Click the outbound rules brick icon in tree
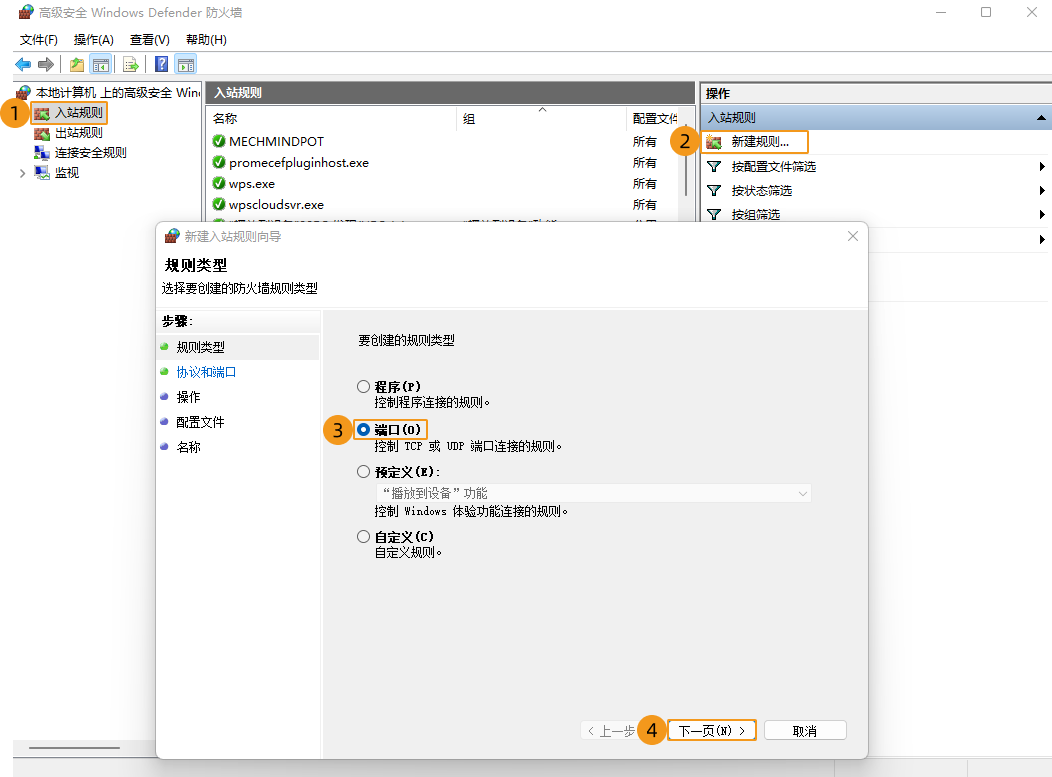The width and height of the screenshot is (1052, 777). [42, 133]
